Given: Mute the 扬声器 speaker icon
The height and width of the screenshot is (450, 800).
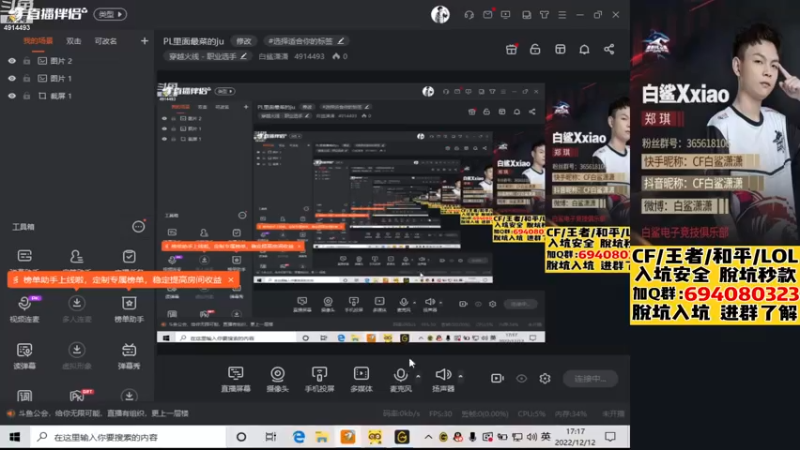Looking at the screenshot, I should [442, 374].
